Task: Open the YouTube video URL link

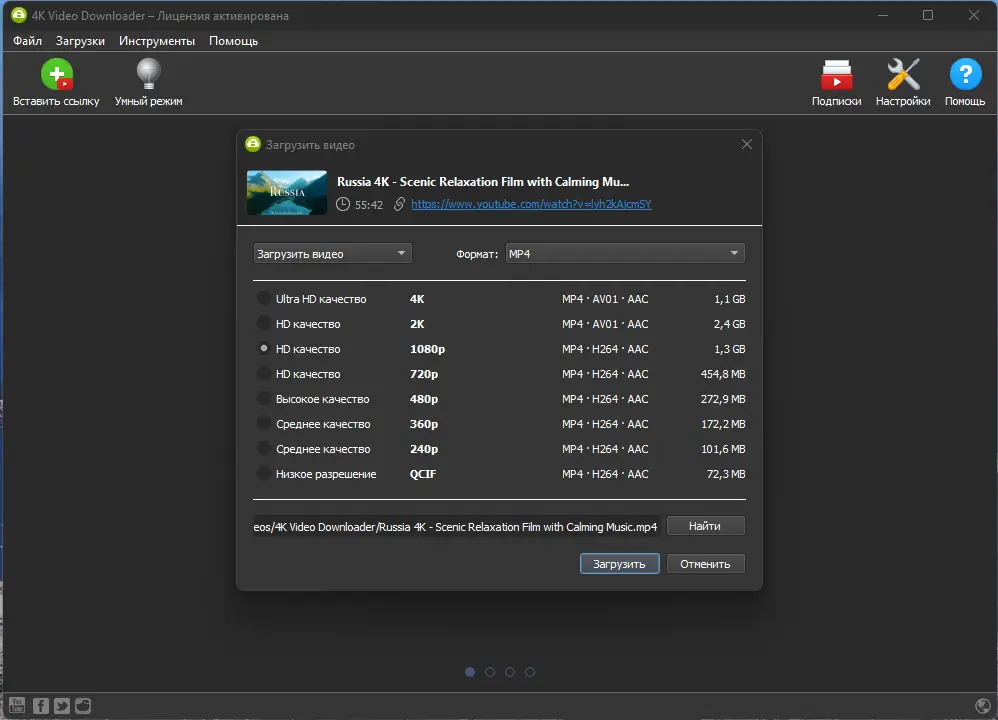Action: point(531,204)
